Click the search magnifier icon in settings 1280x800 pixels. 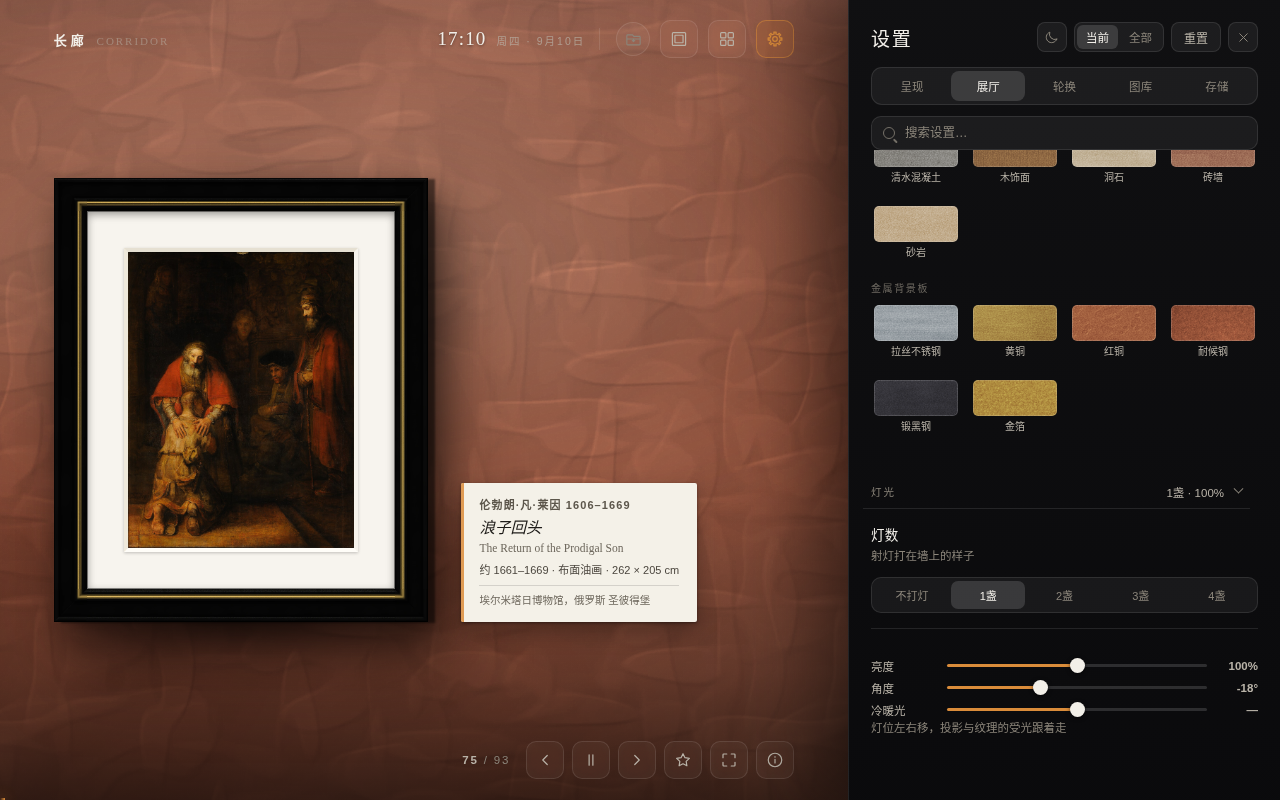(x=889, y=133)
